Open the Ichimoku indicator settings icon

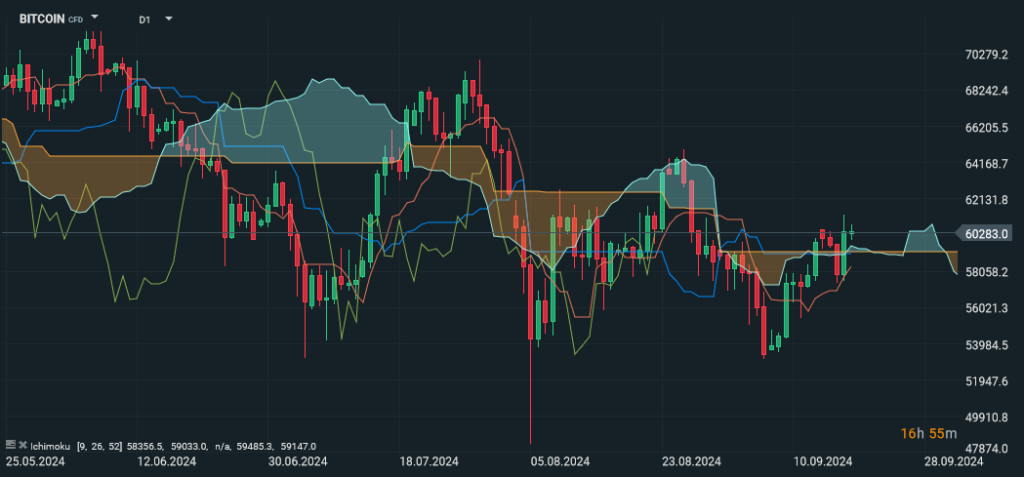coord(10,443)
